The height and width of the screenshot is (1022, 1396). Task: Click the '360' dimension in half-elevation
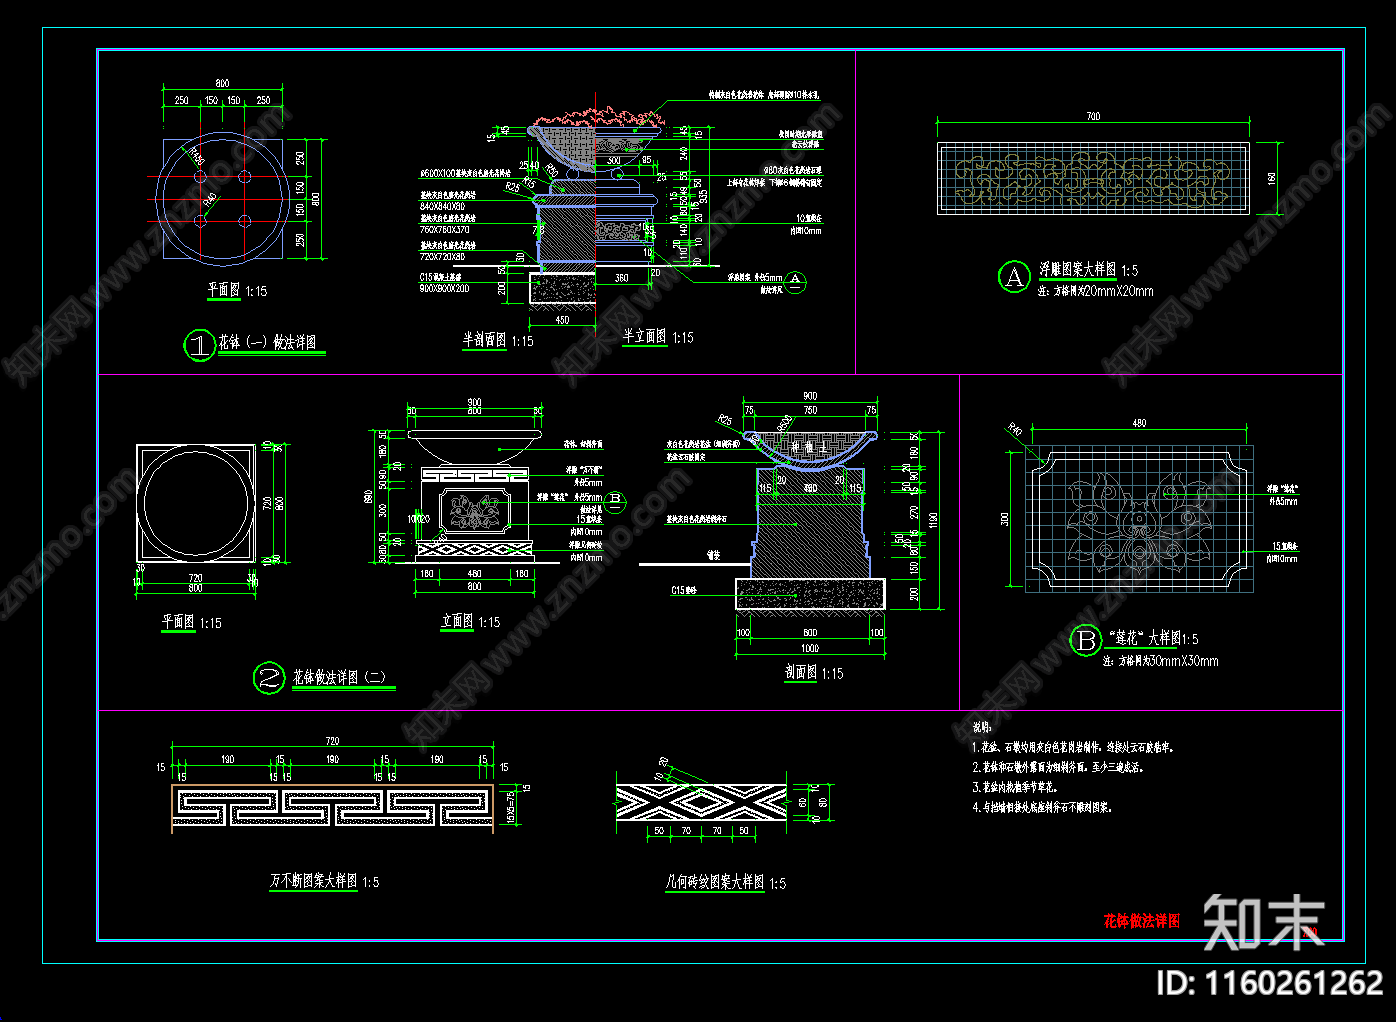tap(621, 278)
